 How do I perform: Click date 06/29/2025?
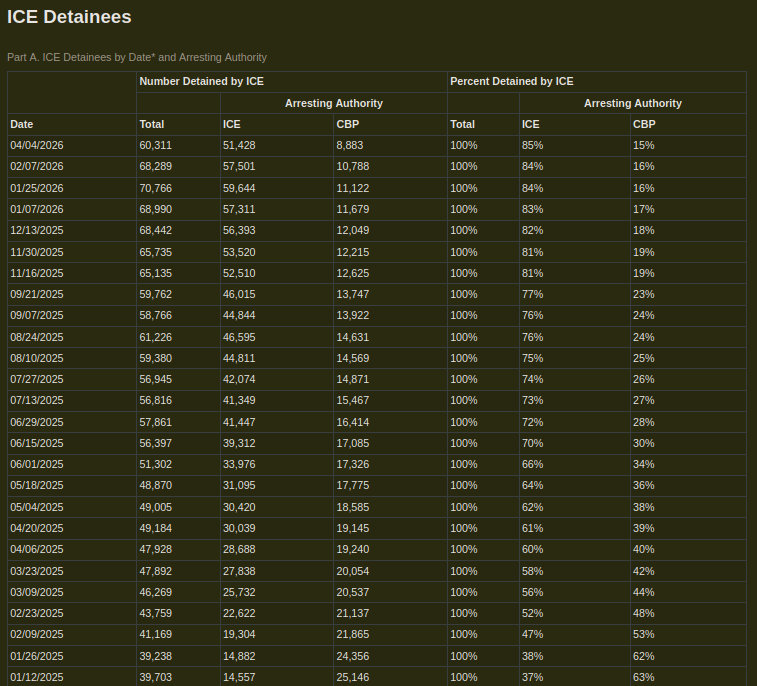[37, 422]
